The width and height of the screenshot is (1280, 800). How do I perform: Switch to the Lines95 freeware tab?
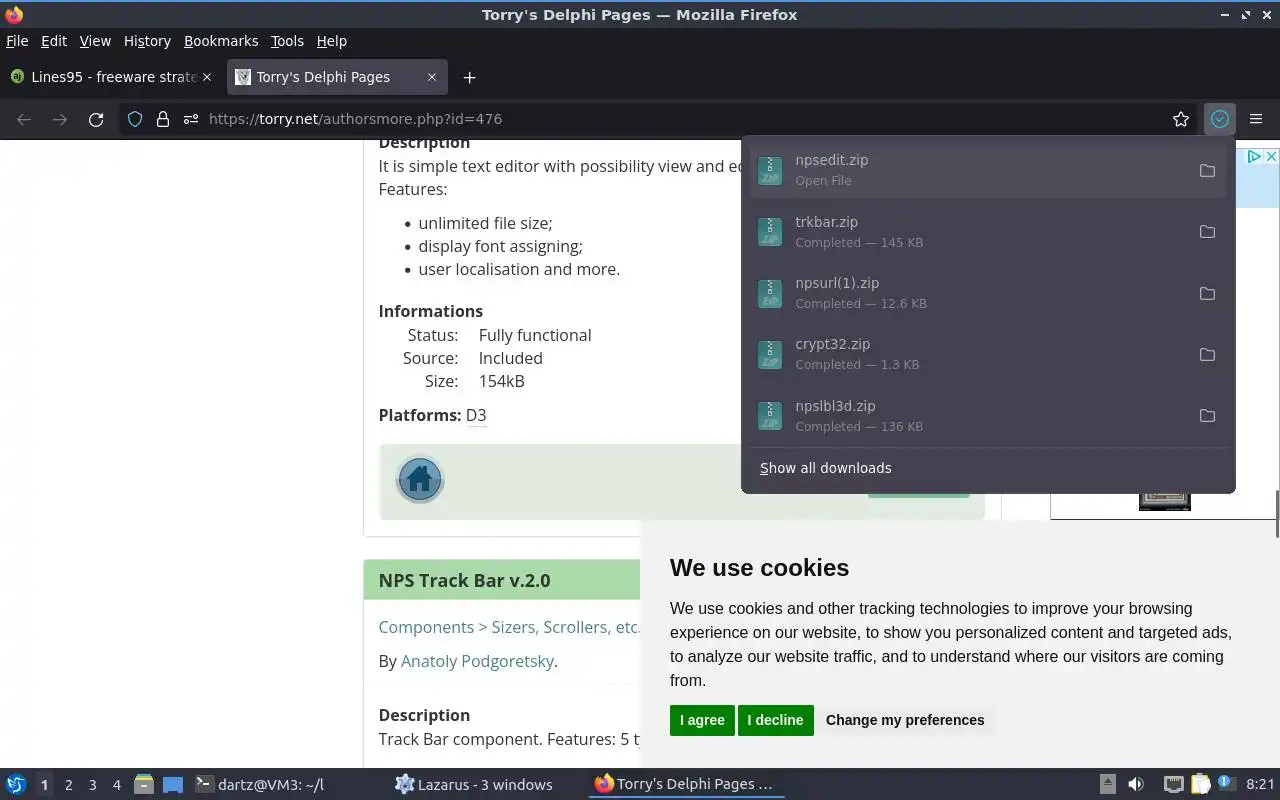point(112,77)
